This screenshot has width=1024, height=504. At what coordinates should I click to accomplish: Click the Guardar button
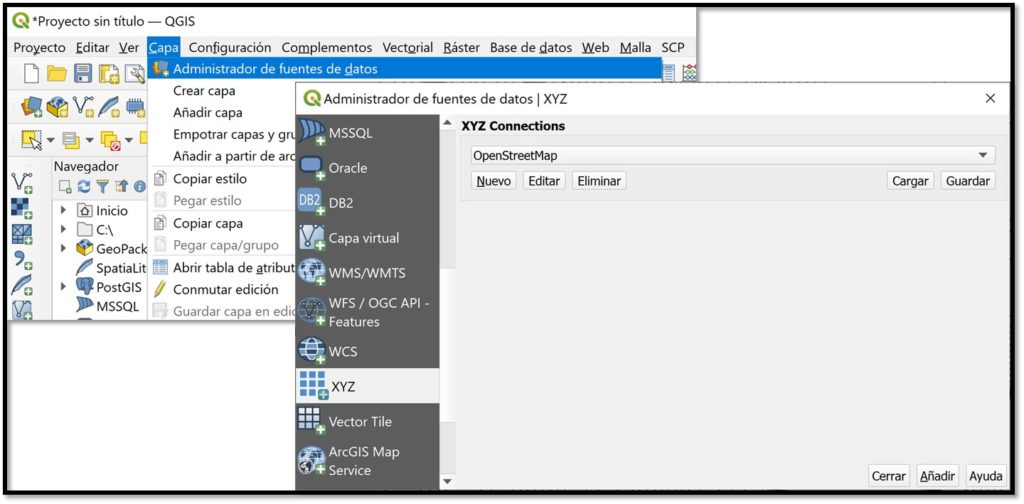(968, 181)
